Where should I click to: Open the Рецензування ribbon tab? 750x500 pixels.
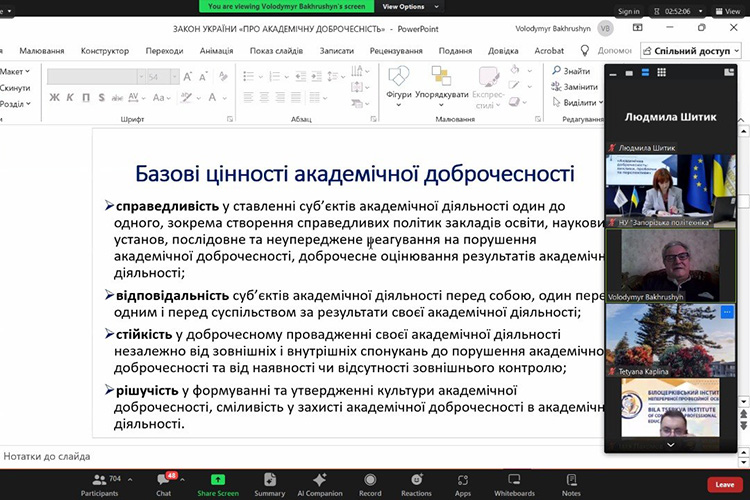coord(395,51)
